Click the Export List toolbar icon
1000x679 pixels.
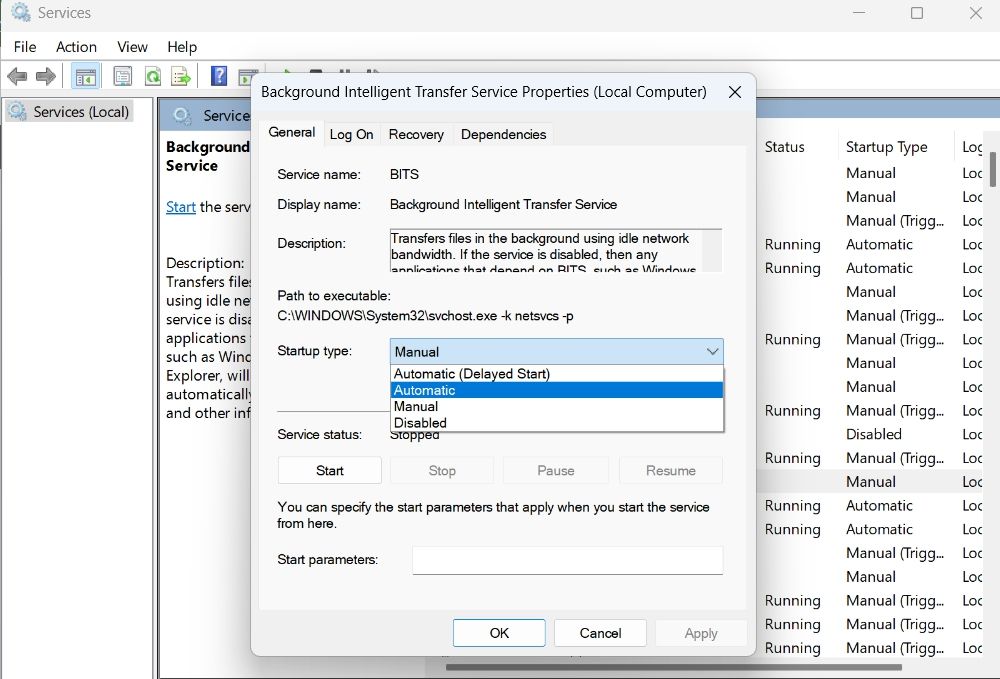(x=181, y=77)
